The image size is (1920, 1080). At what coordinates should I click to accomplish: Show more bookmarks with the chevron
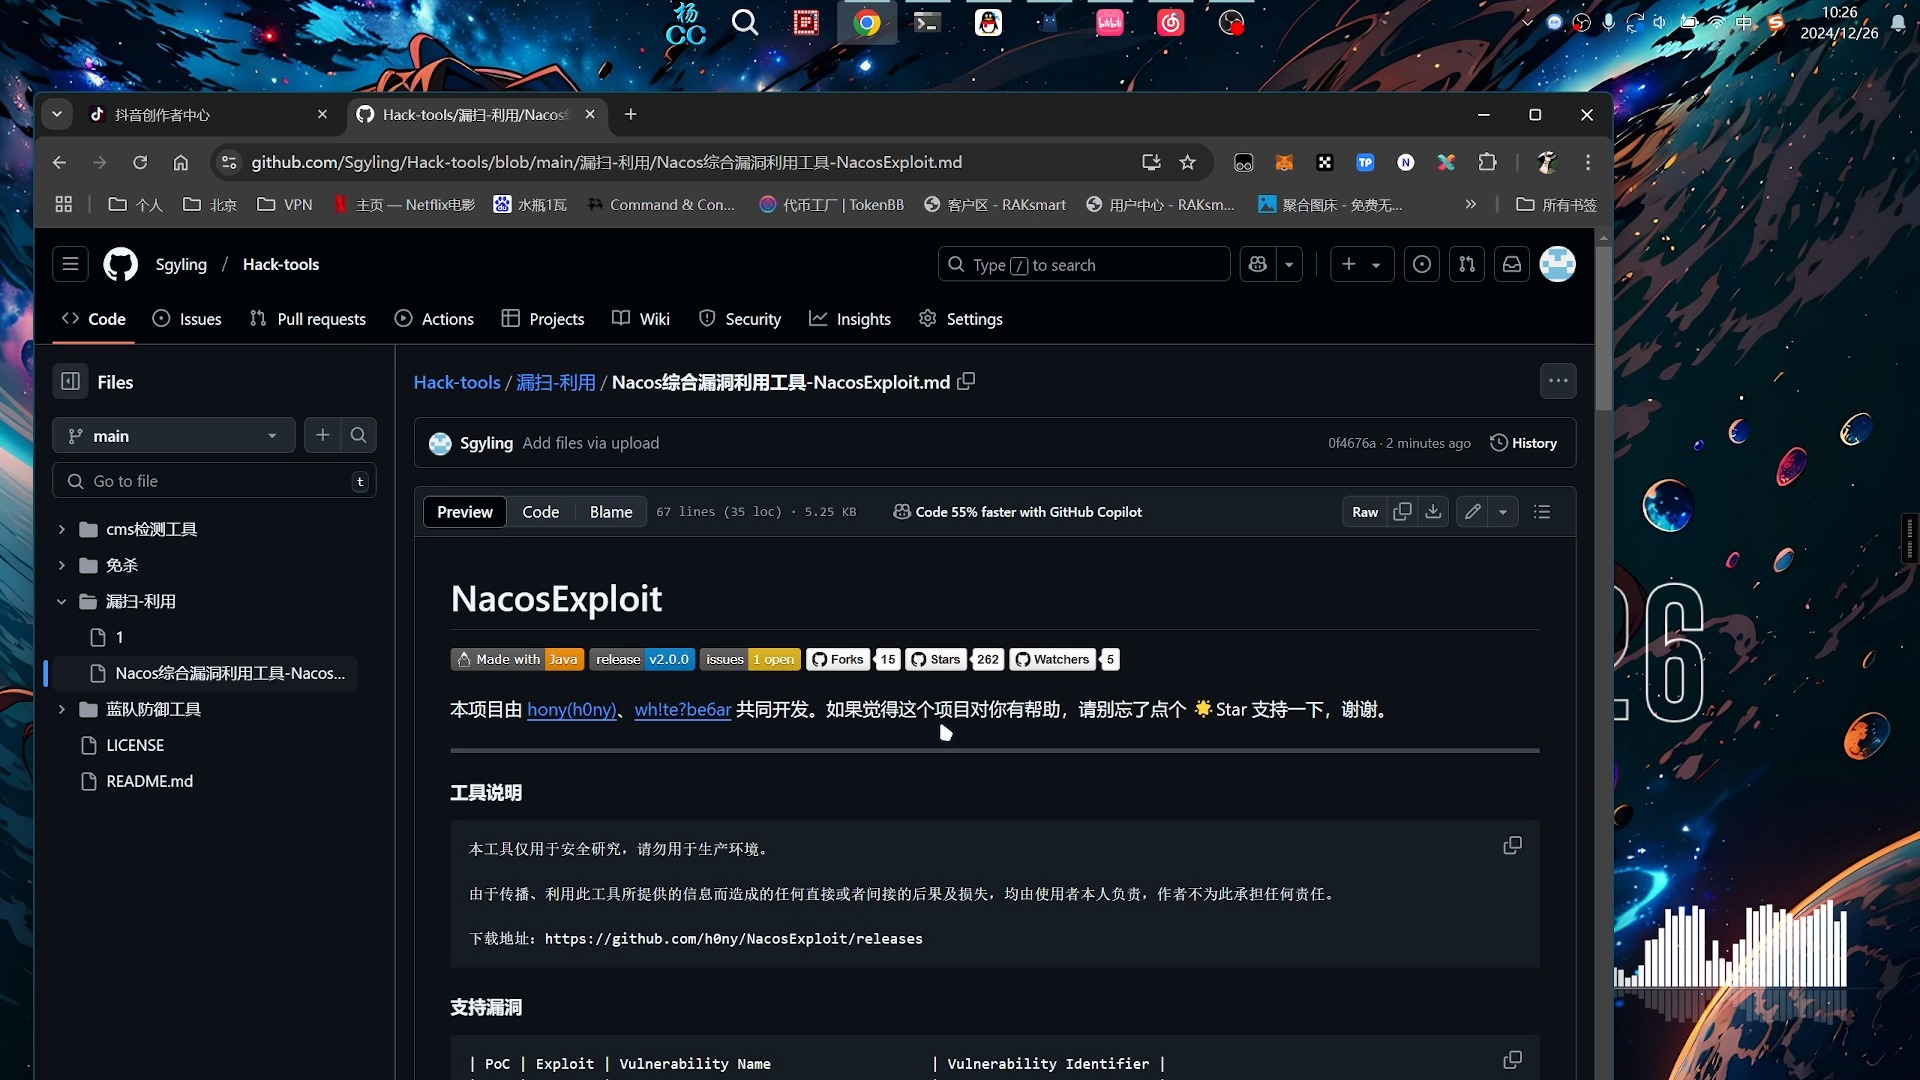pyautogui.click(x=1470, y=204)
